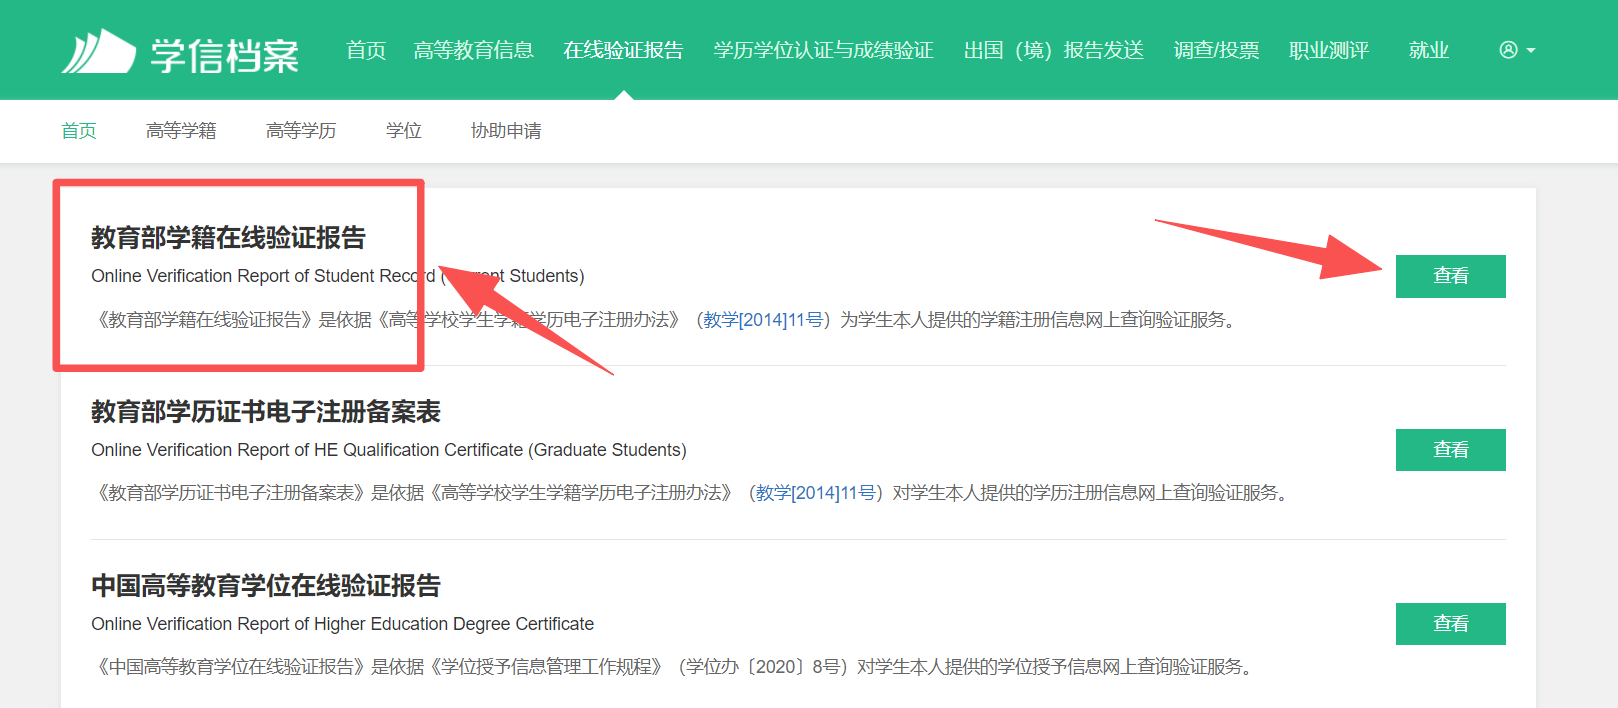Screen dimensions: 1618x708
Task: Go to 首页 in top navigation
Action: pyautogui.click(x=366, y=50)
